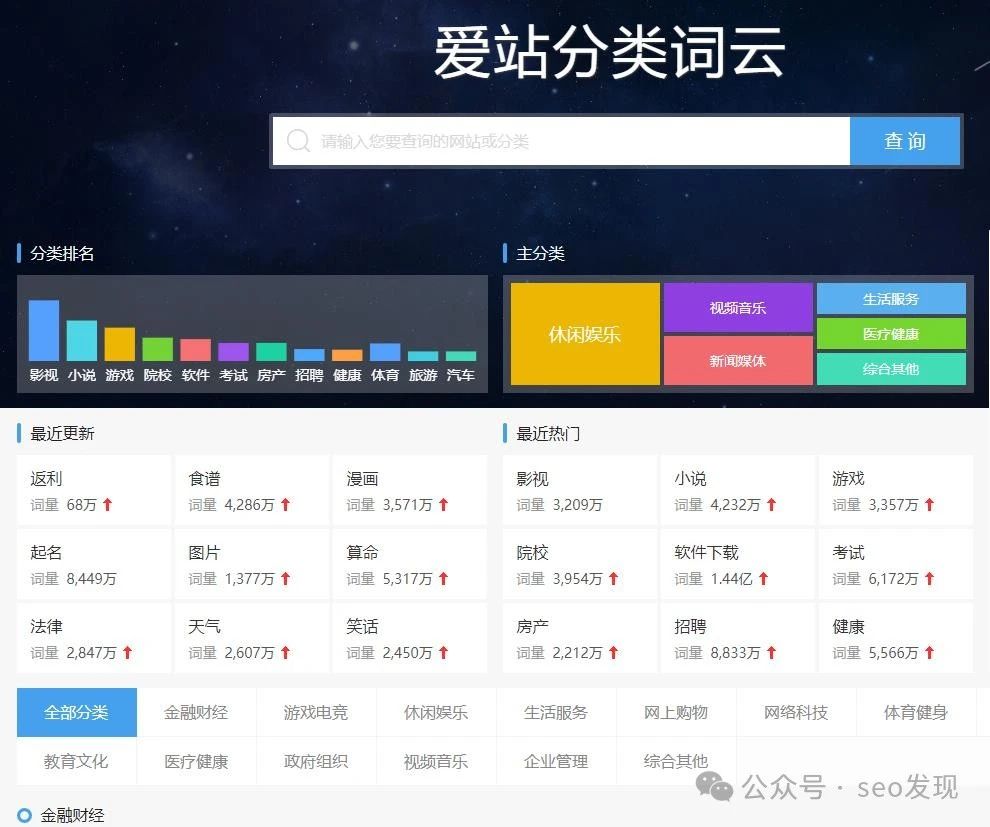Open the 软件下载 hot category card
The image size is (990, 827).
737,564
